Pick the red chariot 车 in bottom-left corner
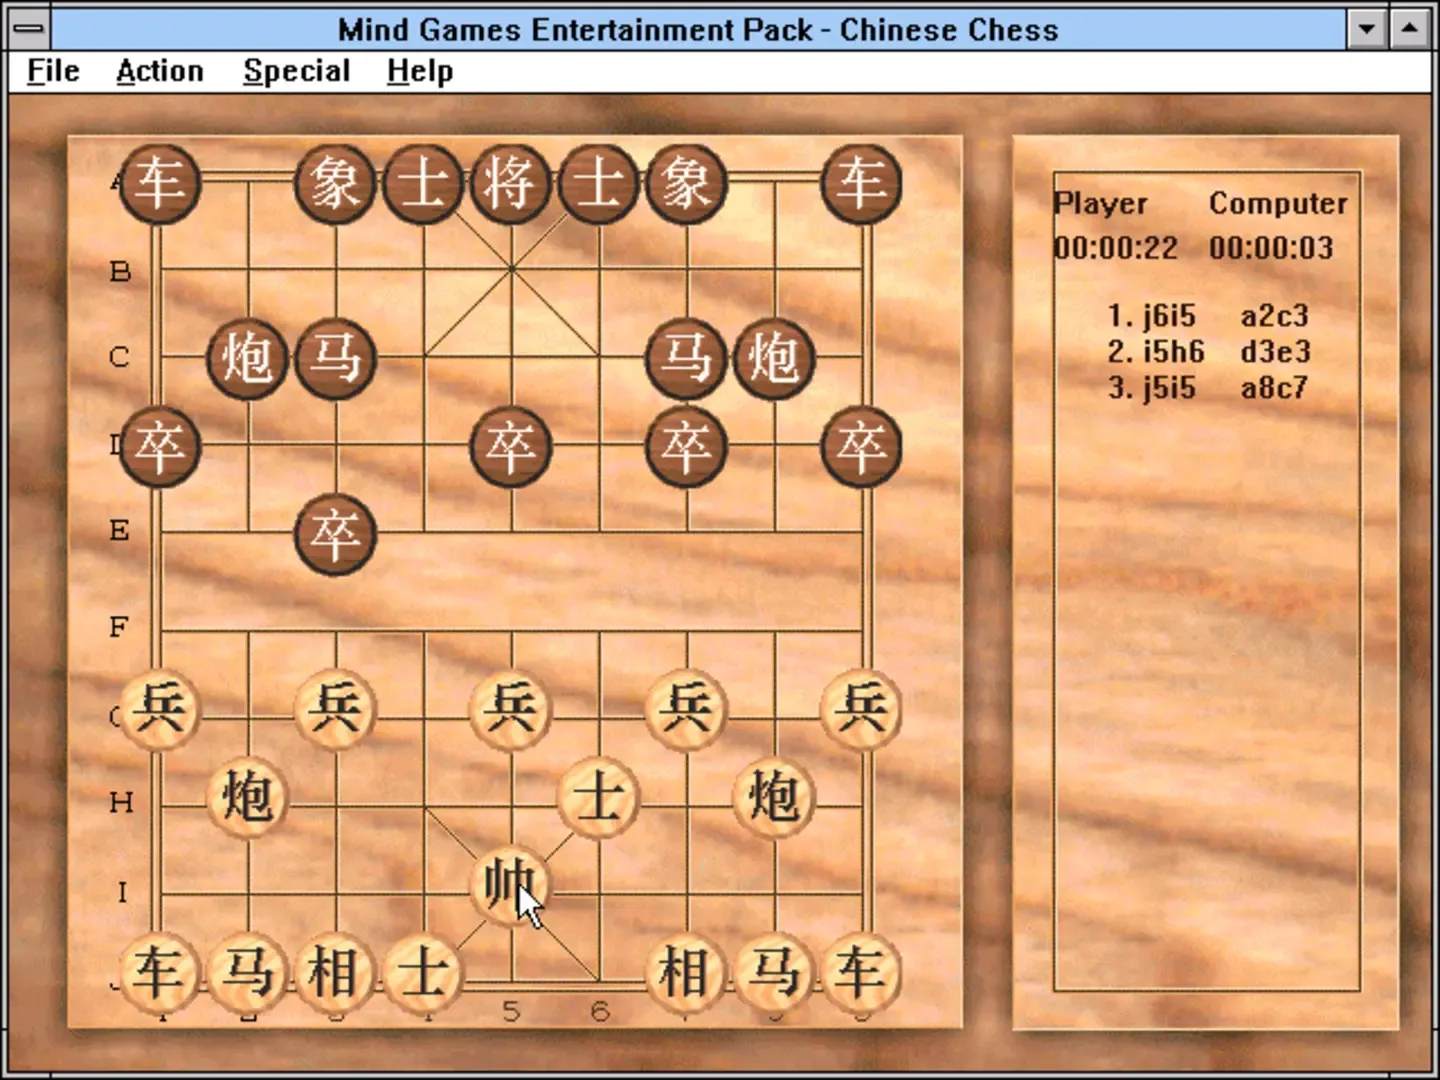Screen dimensions: 1440x1080 click(159, 972)
